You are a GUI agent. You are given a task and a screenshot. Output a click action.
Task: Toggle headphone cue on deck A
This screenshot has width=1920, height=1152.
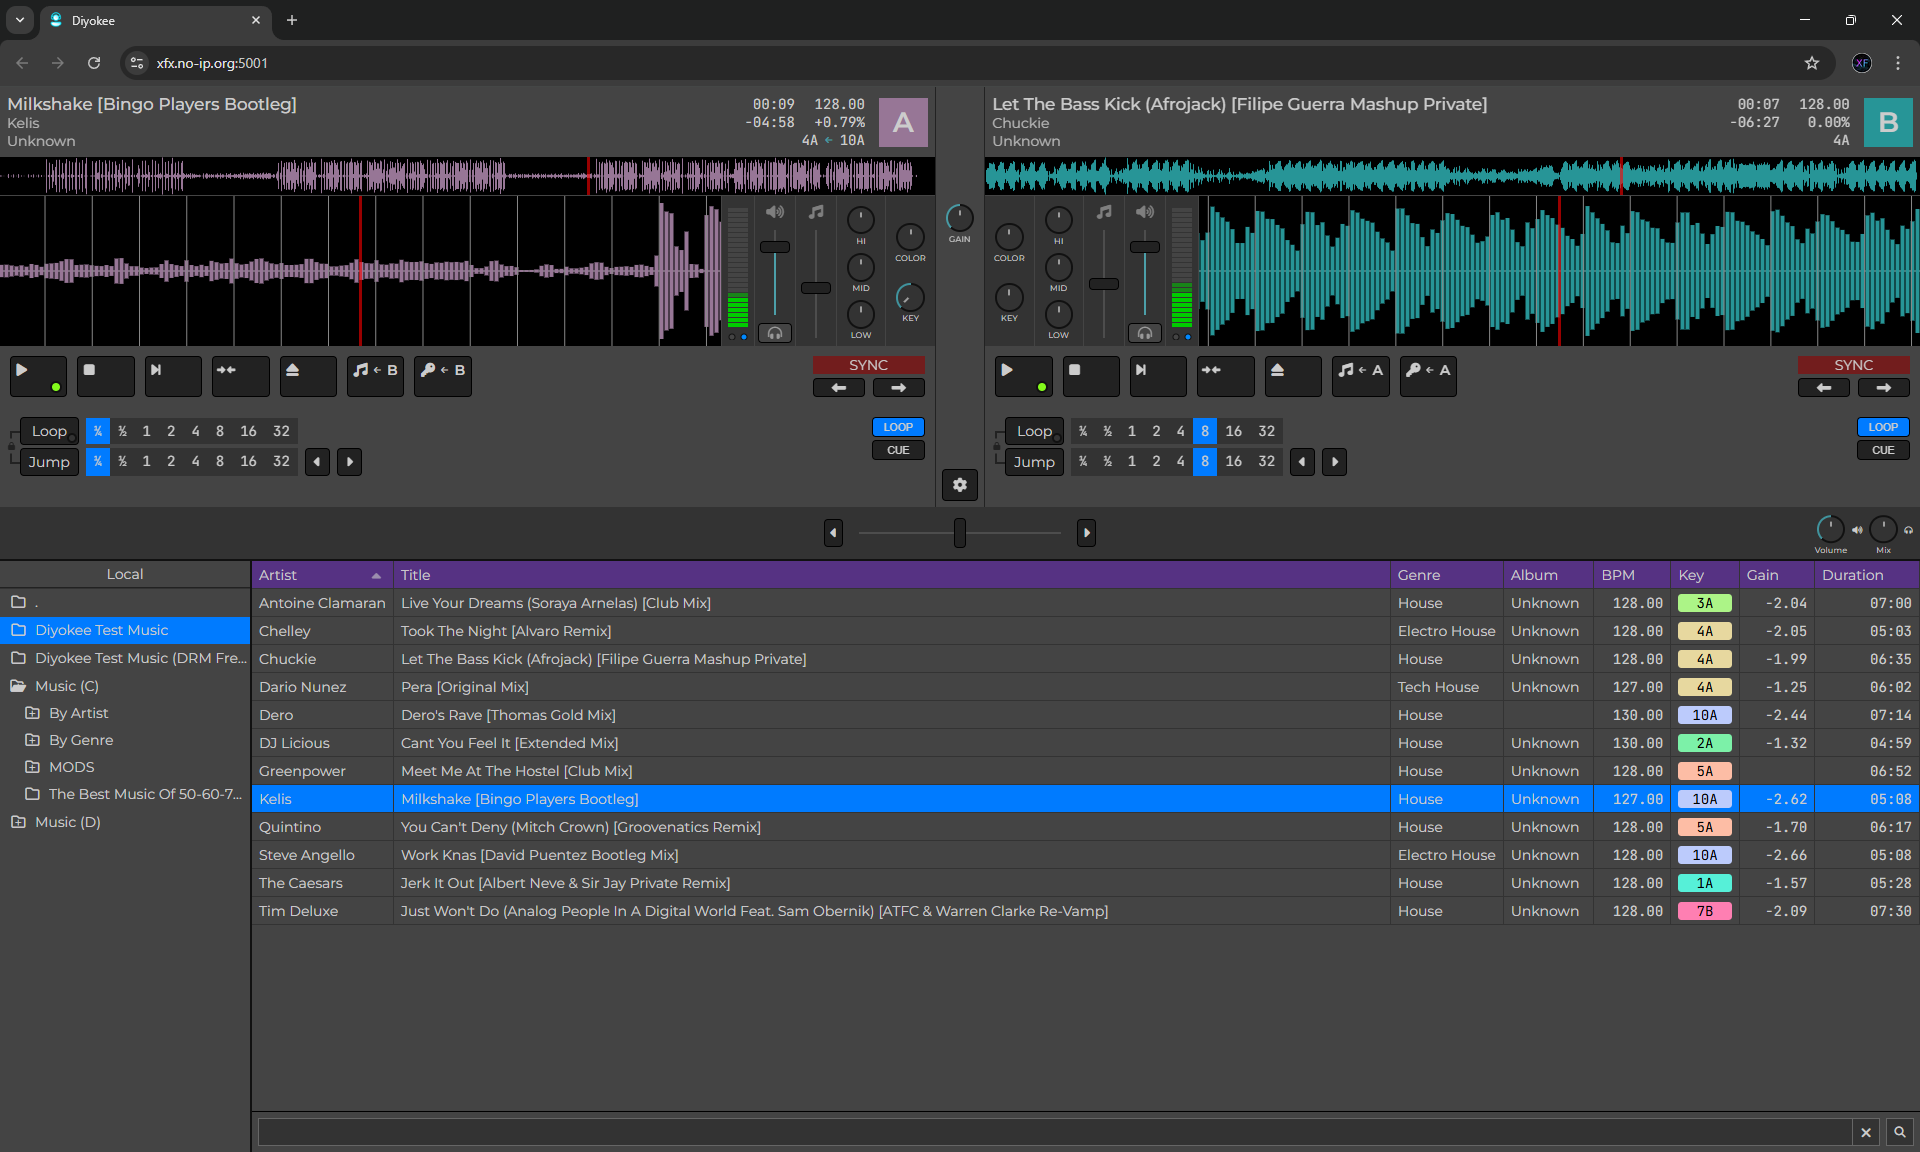(775, 333)
